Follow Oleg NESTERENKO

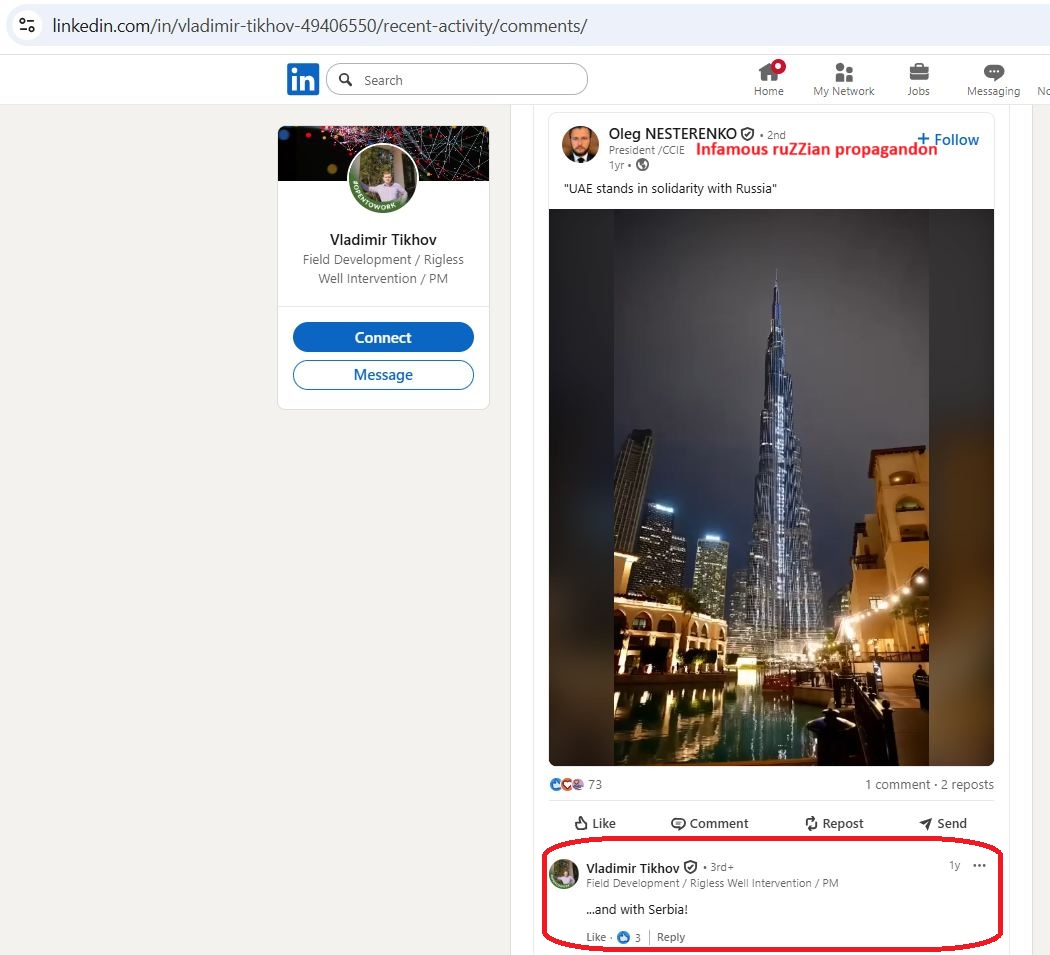tap(947, 140)
